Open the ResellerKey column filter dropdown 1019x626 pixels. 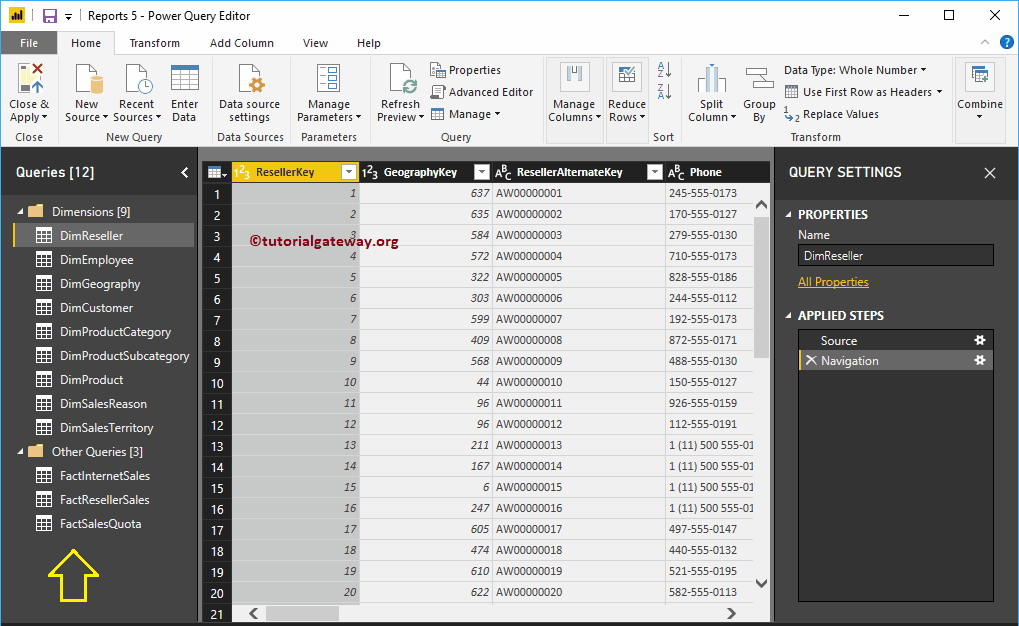pos(348,171)
